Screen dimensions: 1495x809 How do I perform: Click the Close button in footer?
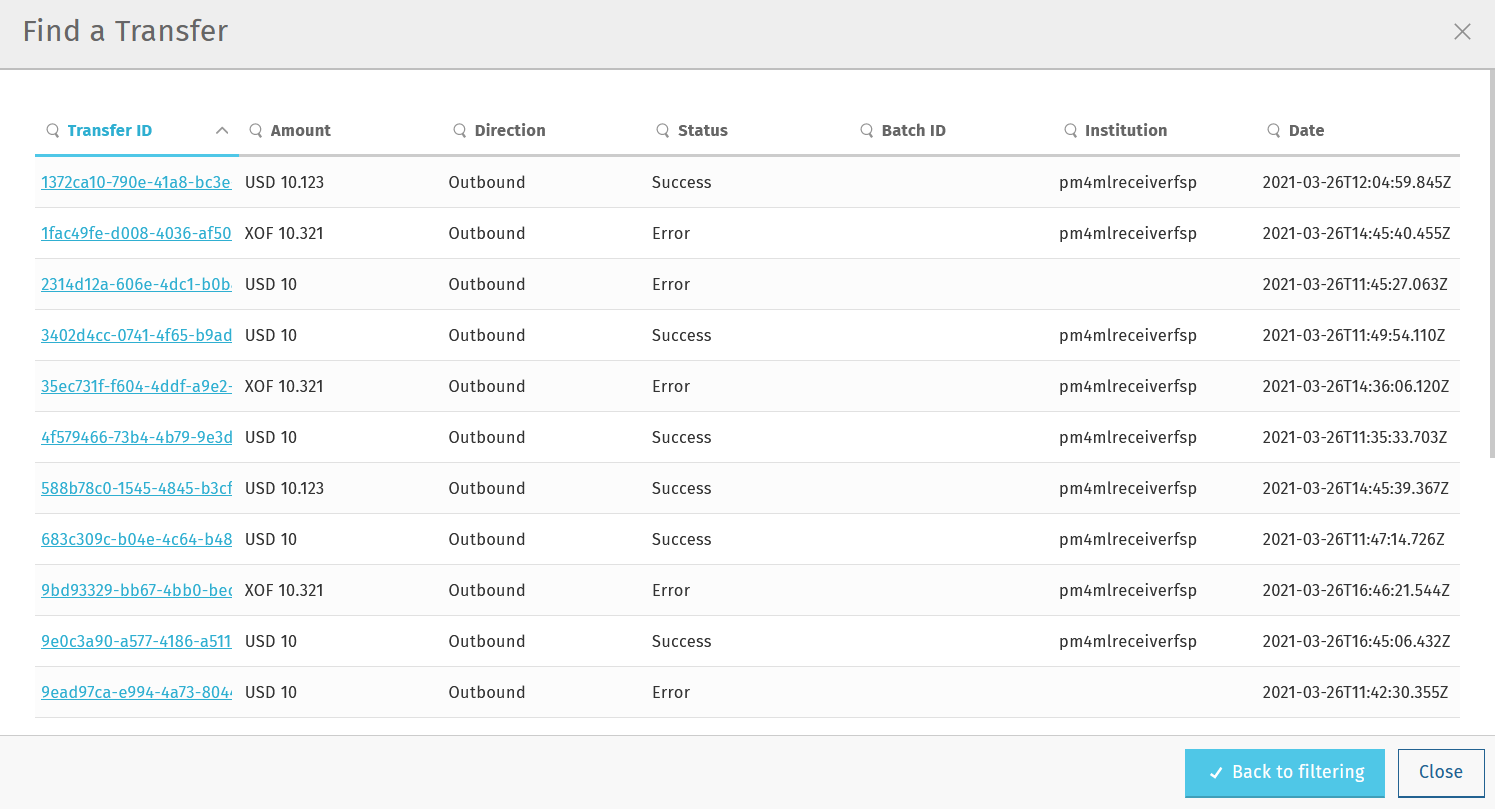[x=1440, y=772]
